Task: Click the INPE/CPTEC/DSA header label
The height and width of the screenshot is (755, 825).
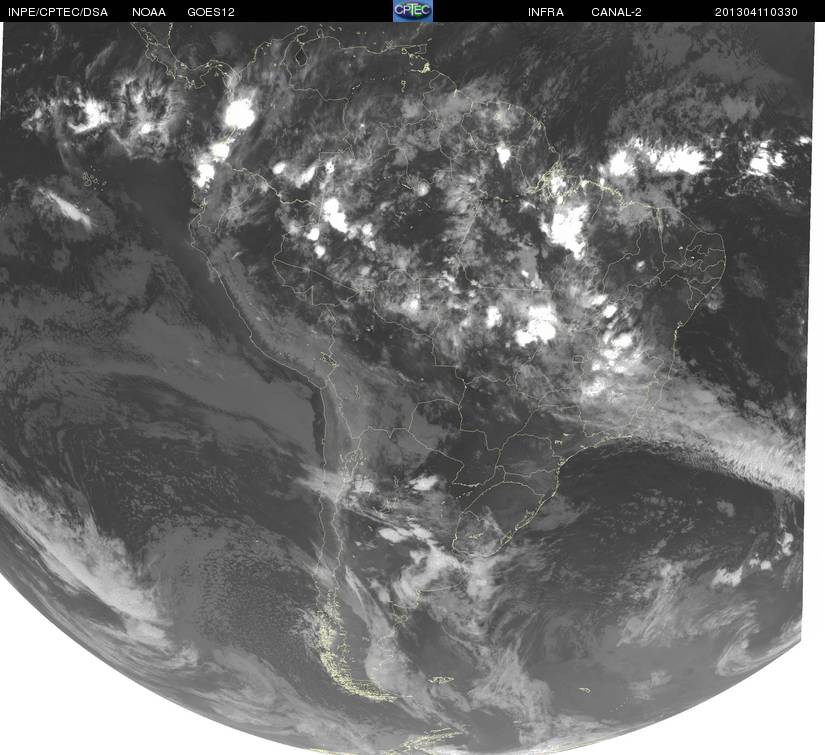Action: [58, 12]
